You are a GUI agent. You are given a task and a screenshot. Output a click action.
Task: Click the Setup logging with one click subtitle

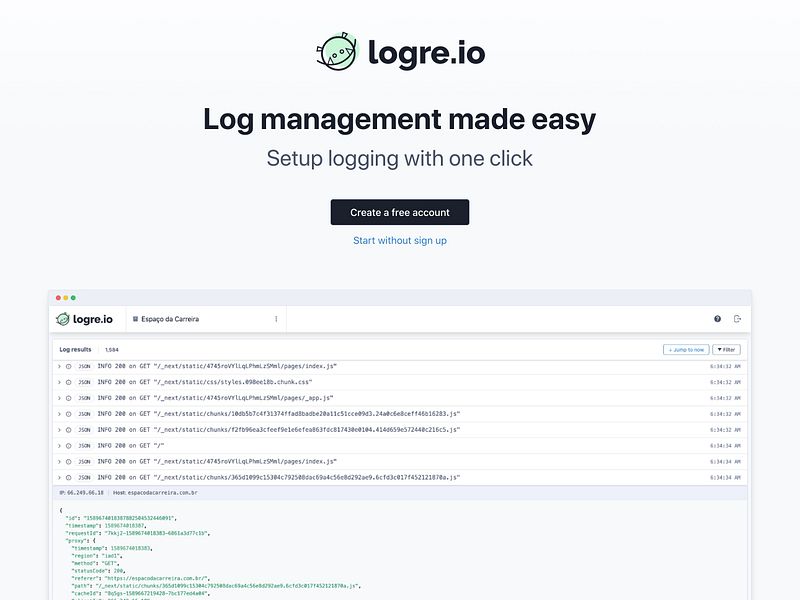click(x=399, y=159)
